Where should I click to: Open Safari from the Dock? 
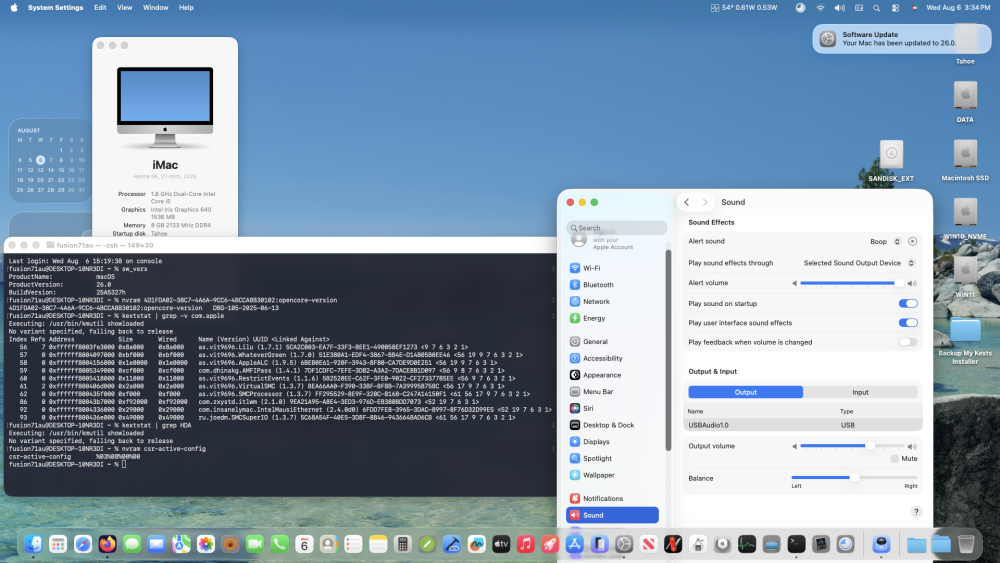83,544
